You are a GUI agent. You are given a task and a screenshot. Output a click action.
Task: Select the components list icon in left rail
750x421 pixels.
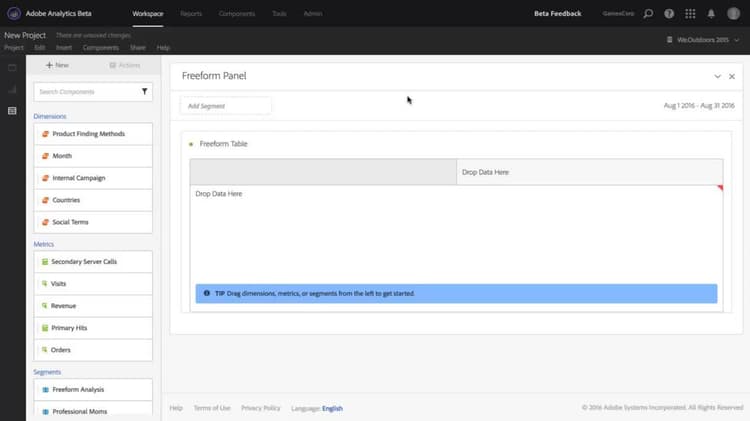[x=12, y=111]
